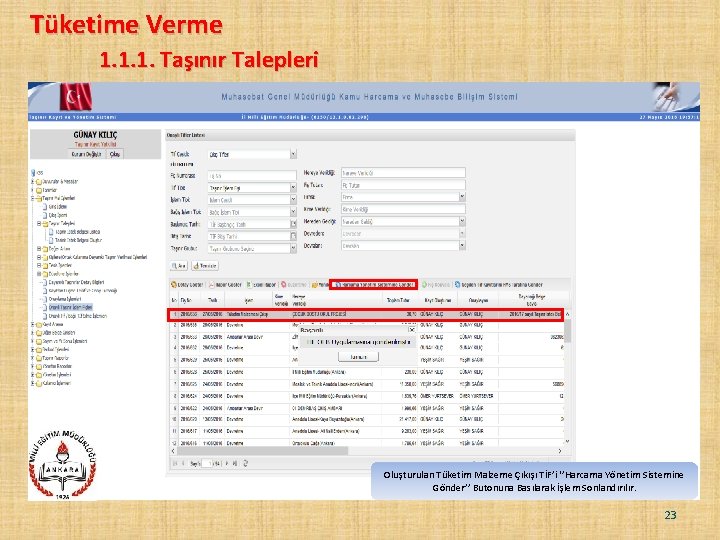Select row 3 Ambarlar Arası Devir
This screenshot has height=540, width=720.
click(x=367, y=337)
